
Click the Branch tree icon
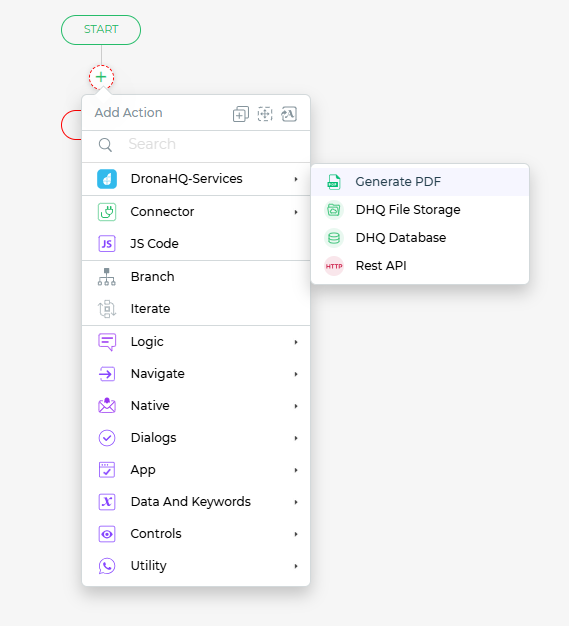107,277
